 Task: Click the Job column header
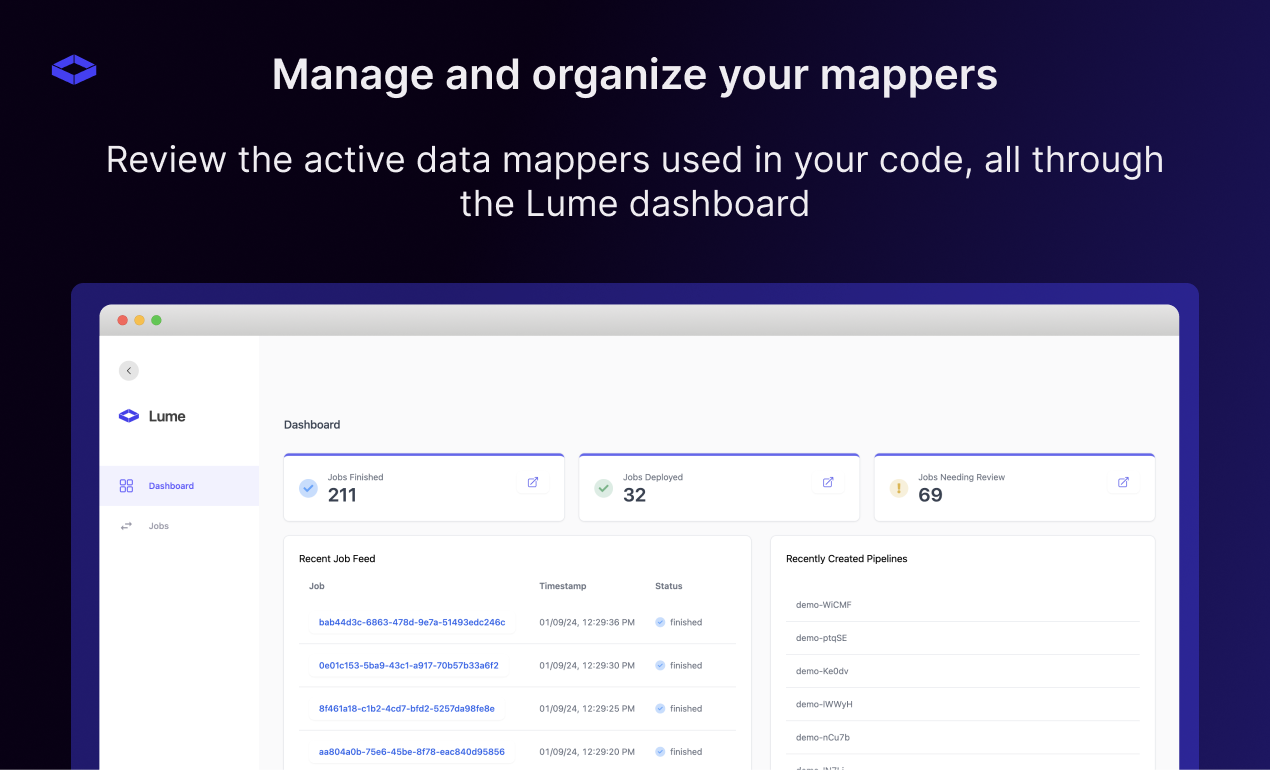tap(317, 586)
